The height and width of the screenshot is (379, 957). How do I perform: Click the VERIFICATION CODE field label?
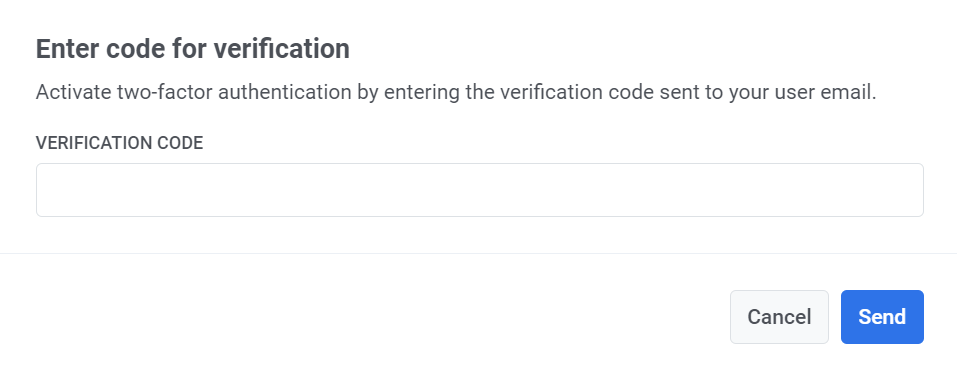coord(120,143)
